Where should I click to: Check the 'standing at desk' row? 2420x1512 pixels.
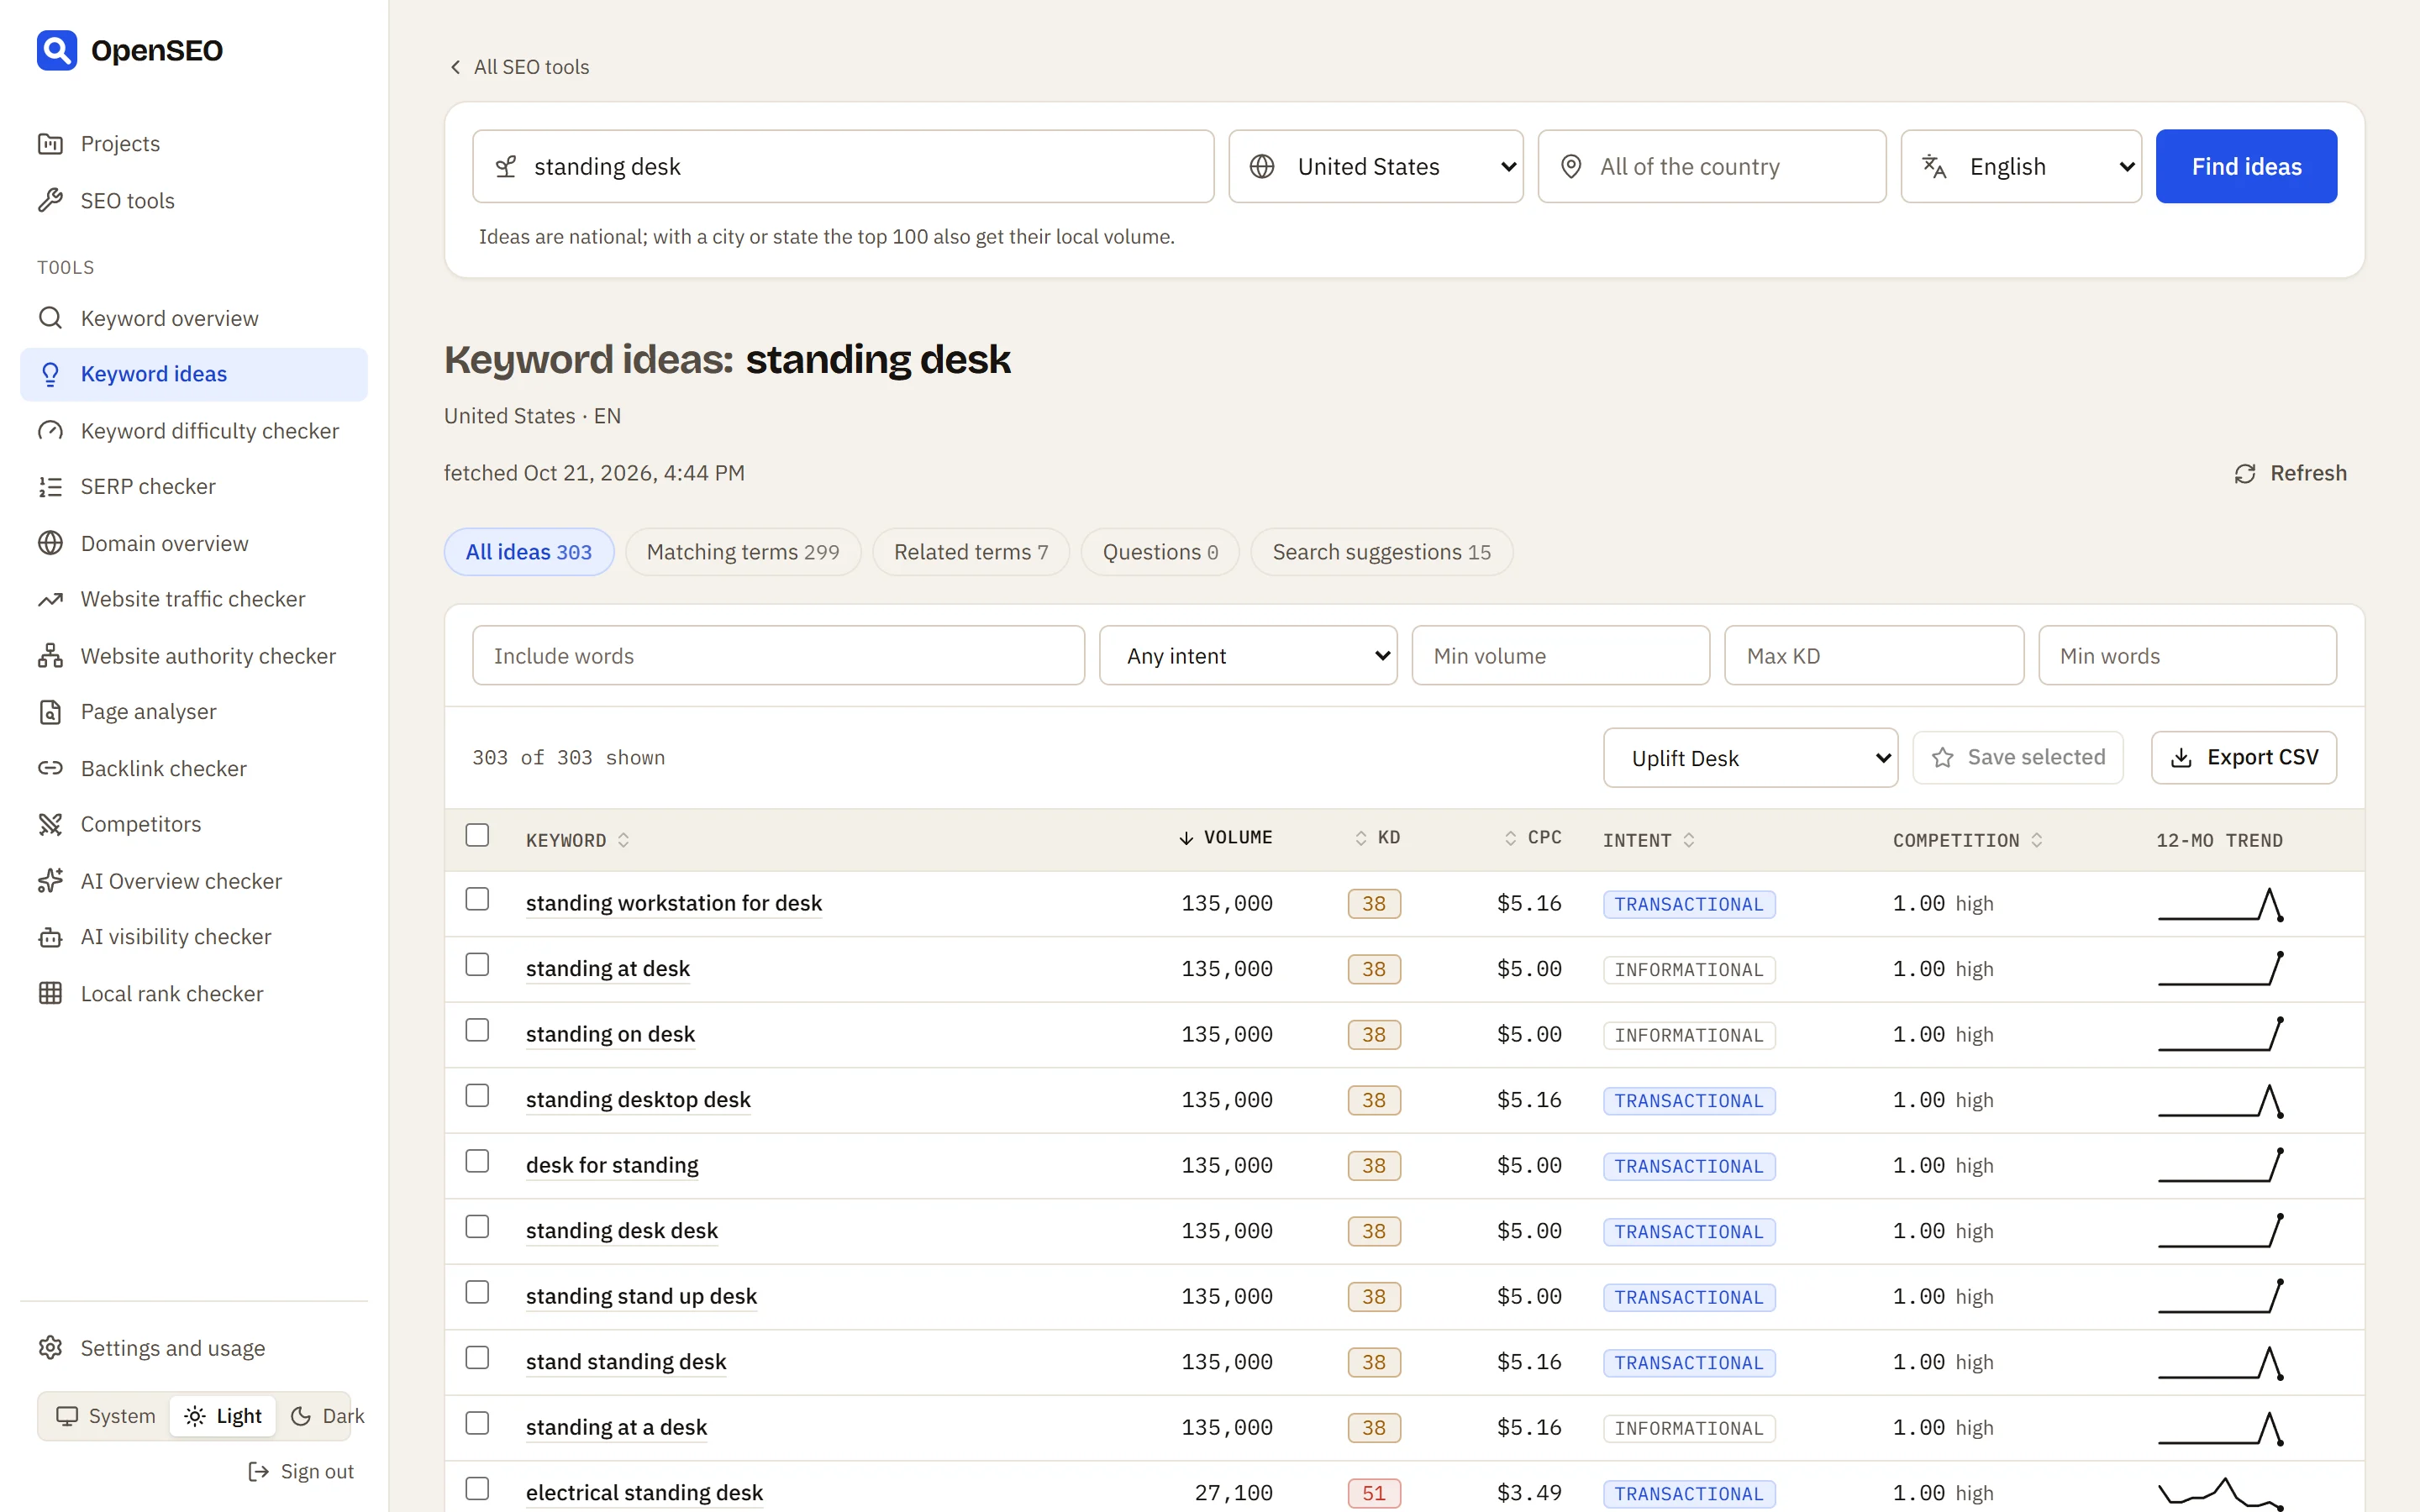[477, 964]
